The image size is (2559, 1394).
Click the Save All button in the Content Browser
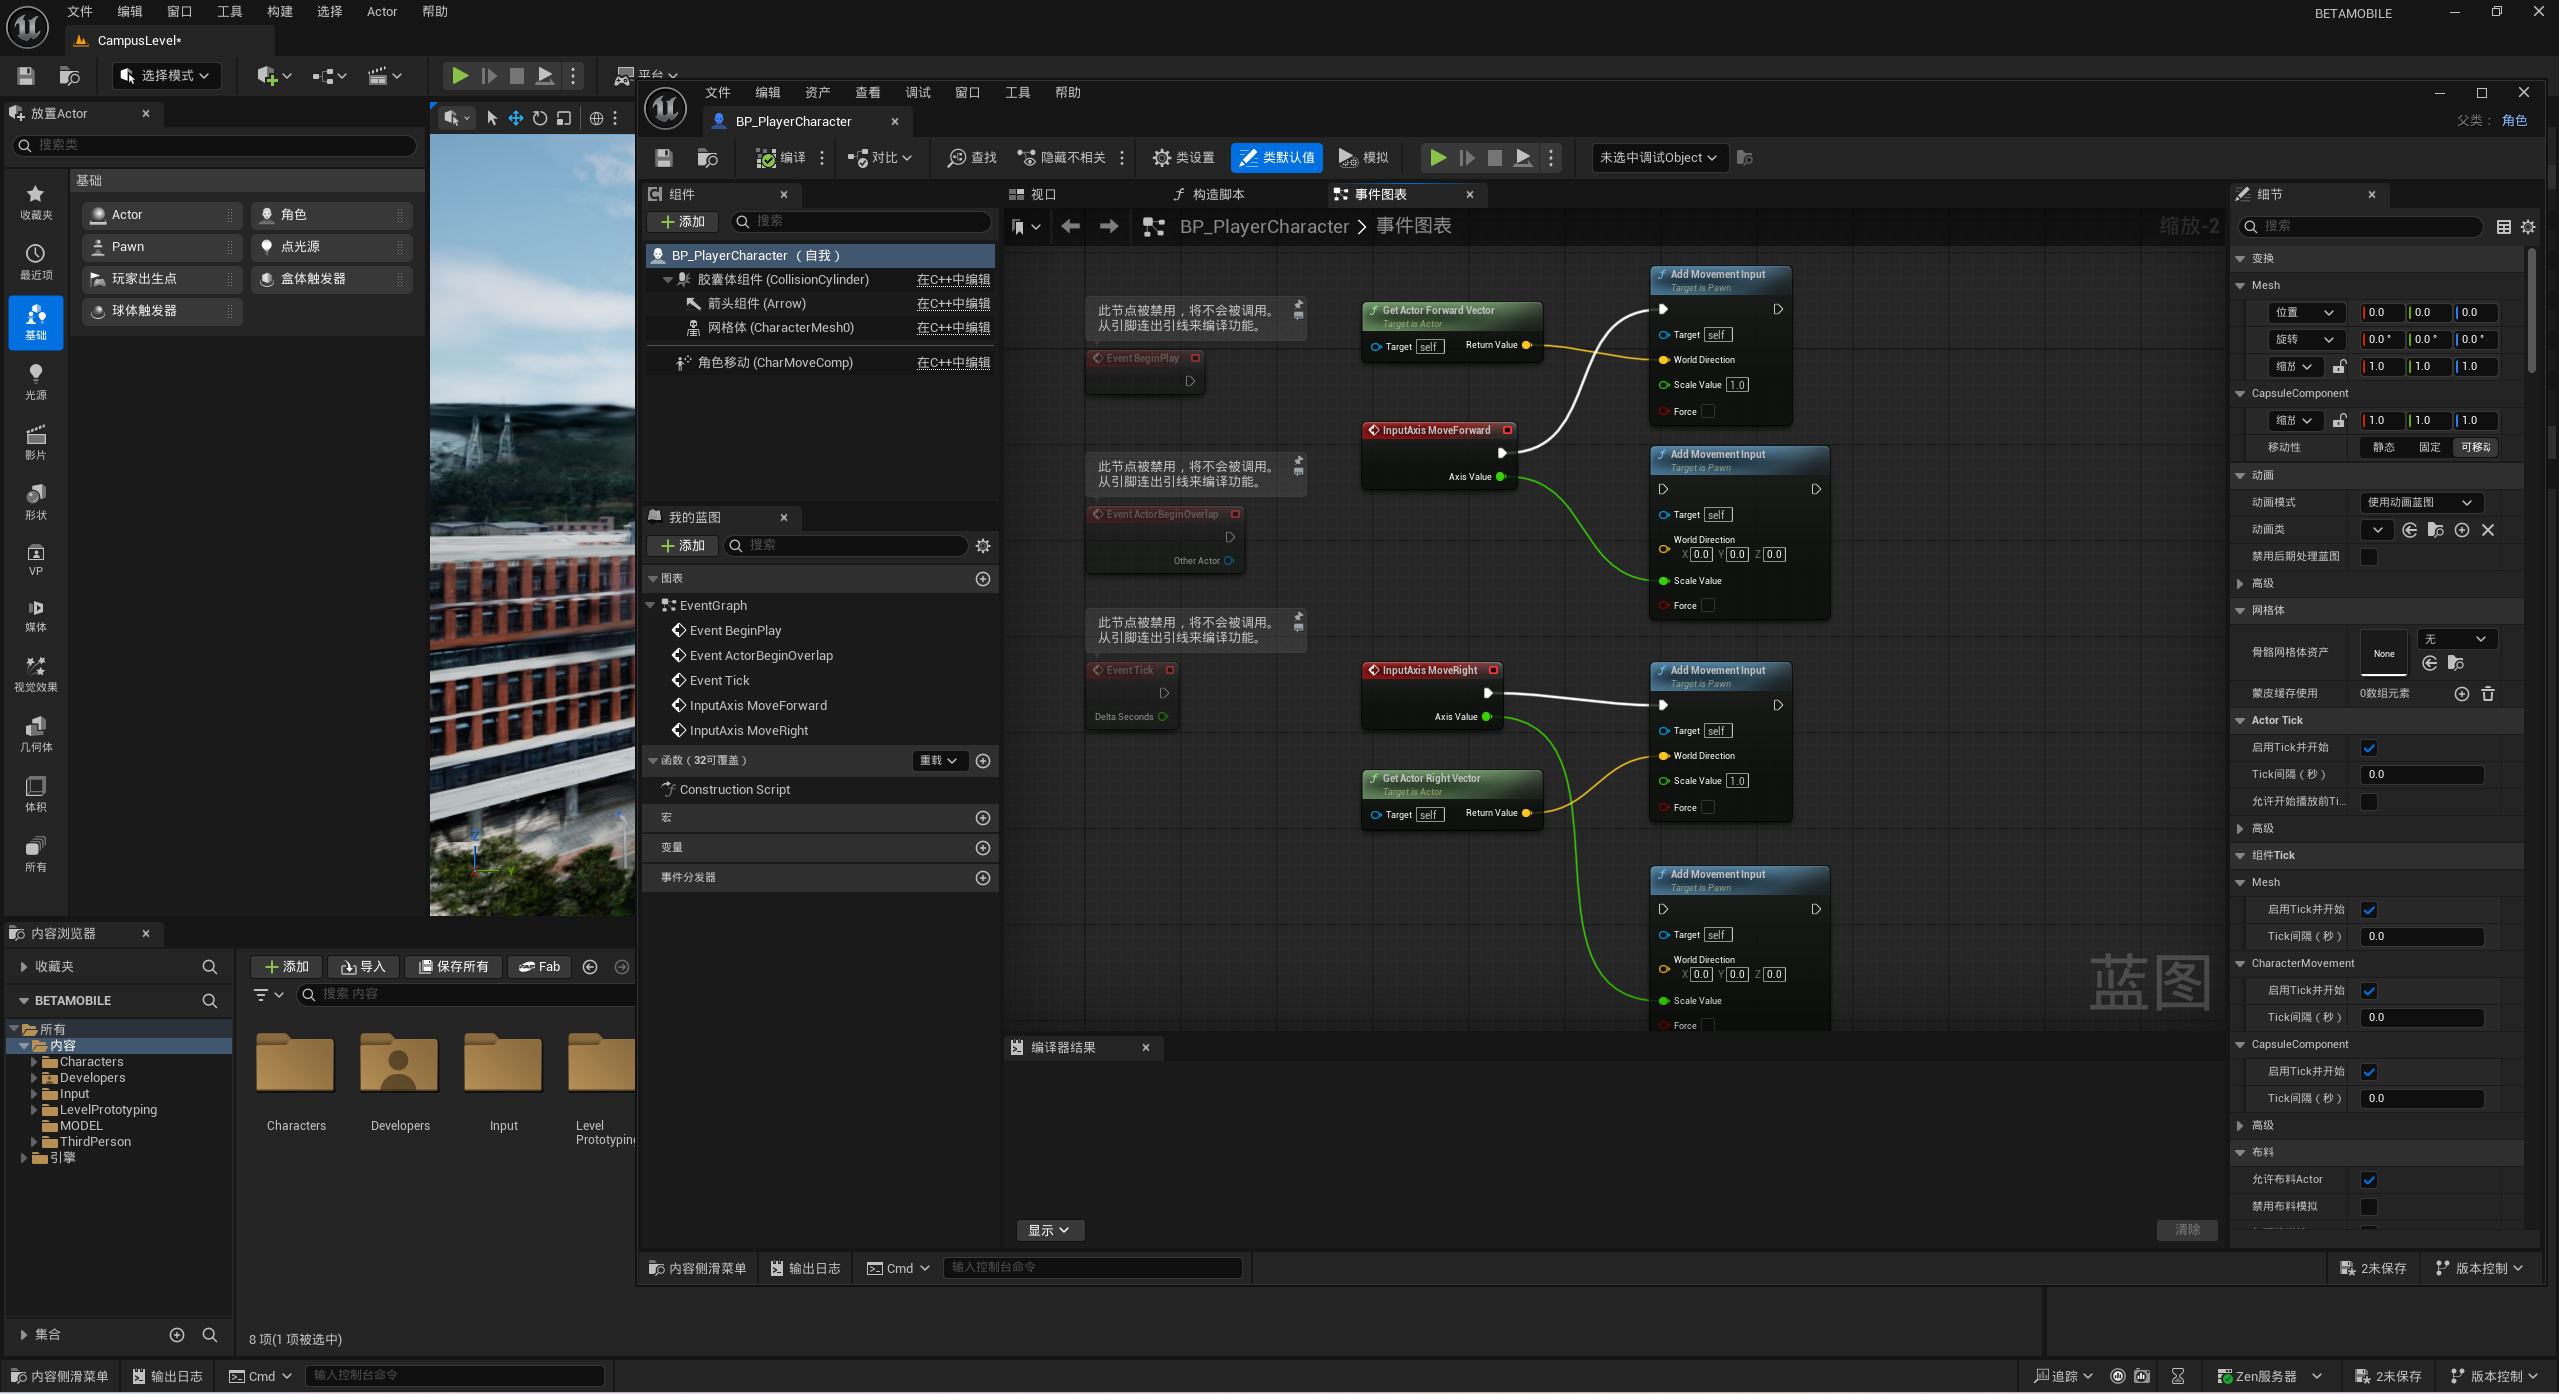tap(454, 967)
